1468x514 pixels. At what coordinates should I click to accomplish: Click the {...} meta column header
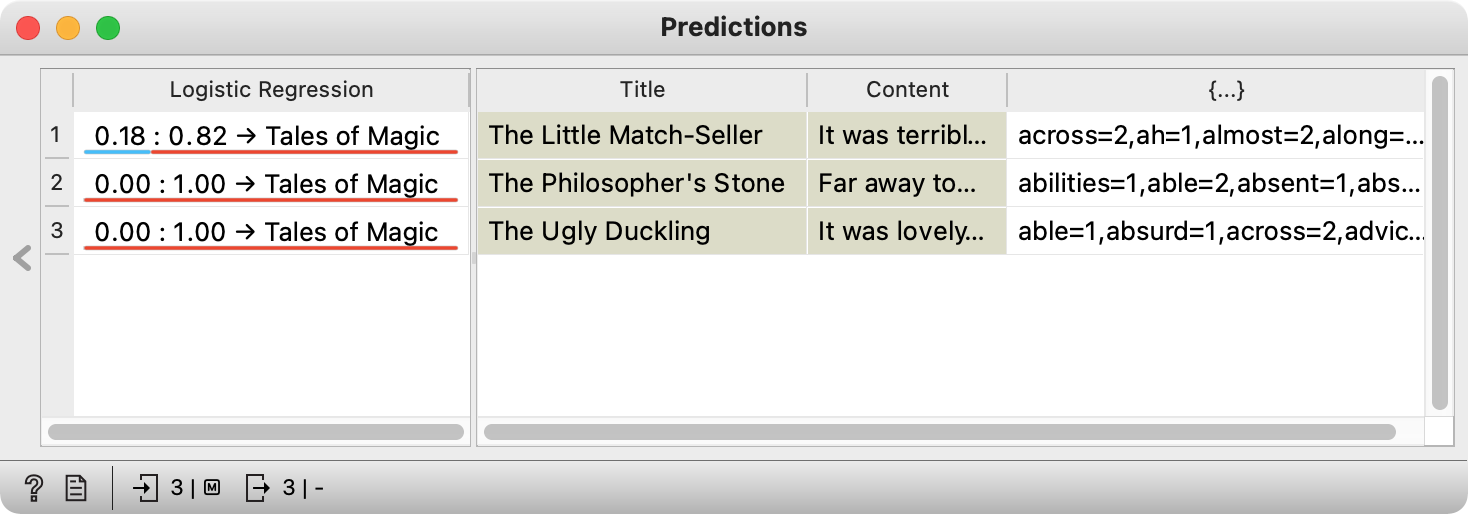pyautogui.click(x=1216, y=89)
